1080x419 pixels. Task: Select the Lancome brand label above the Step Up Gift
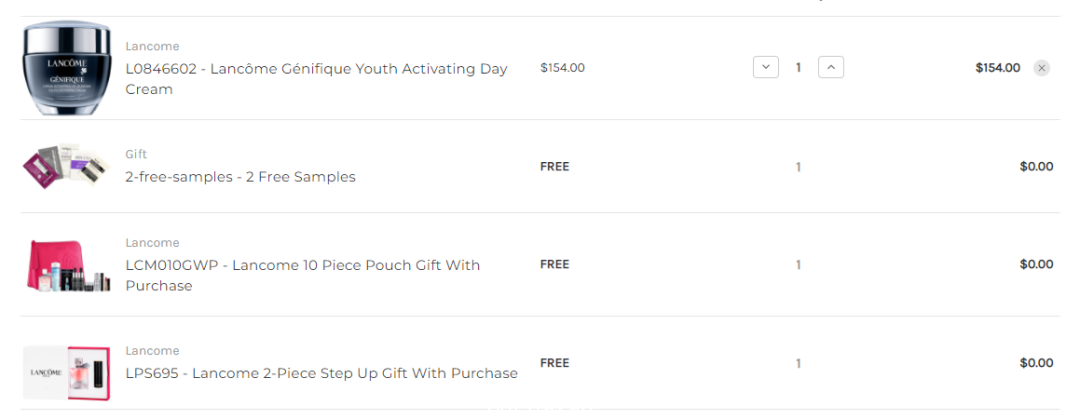(x=152, y=351)
